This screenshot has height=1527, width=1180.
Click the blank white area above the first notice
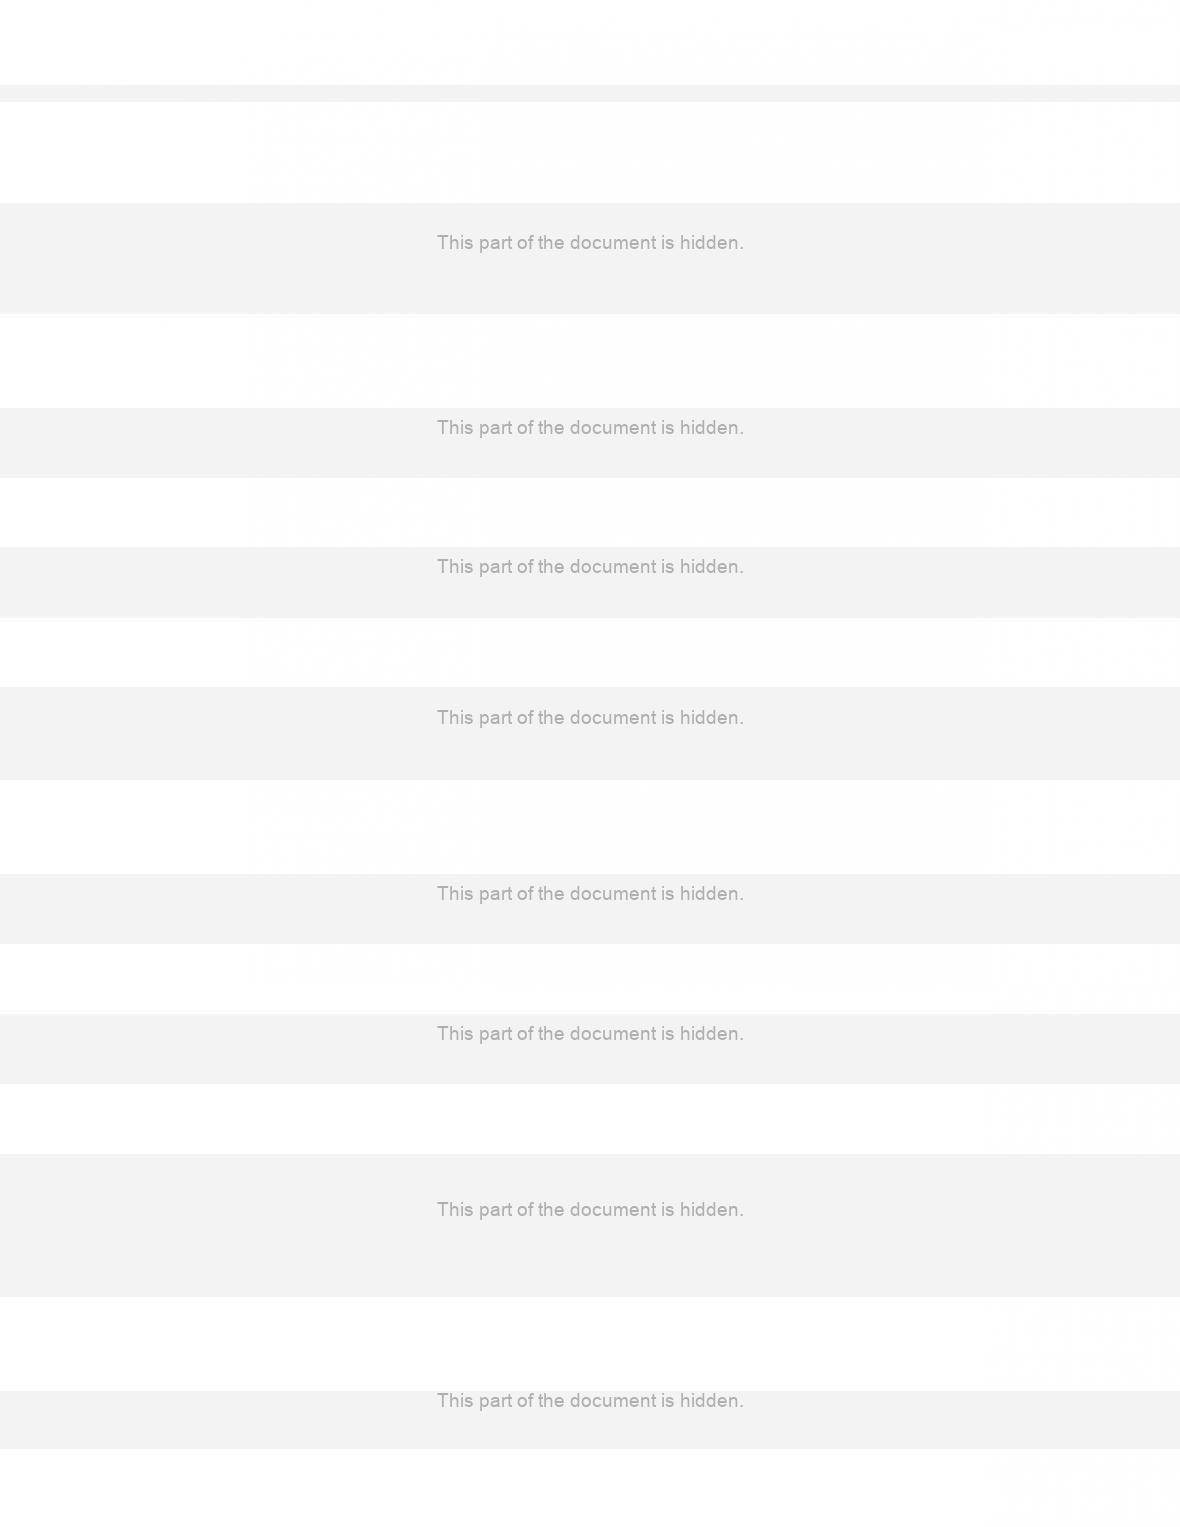590,152
